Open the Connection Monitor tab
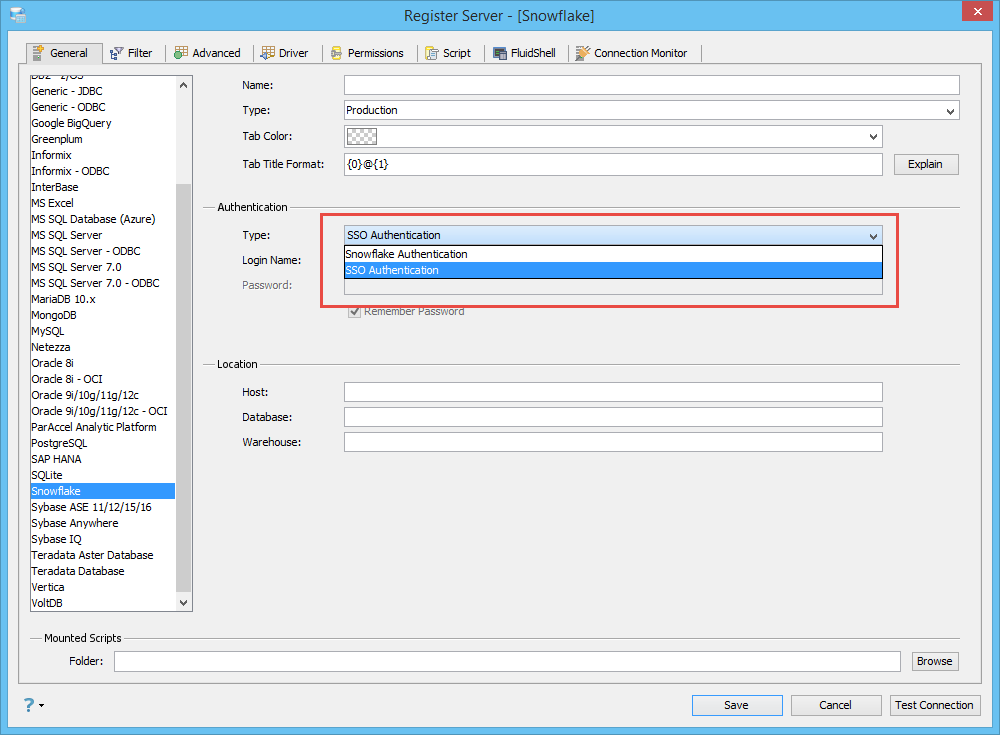The image size is (1000, 735). click(x=631, y=54)
